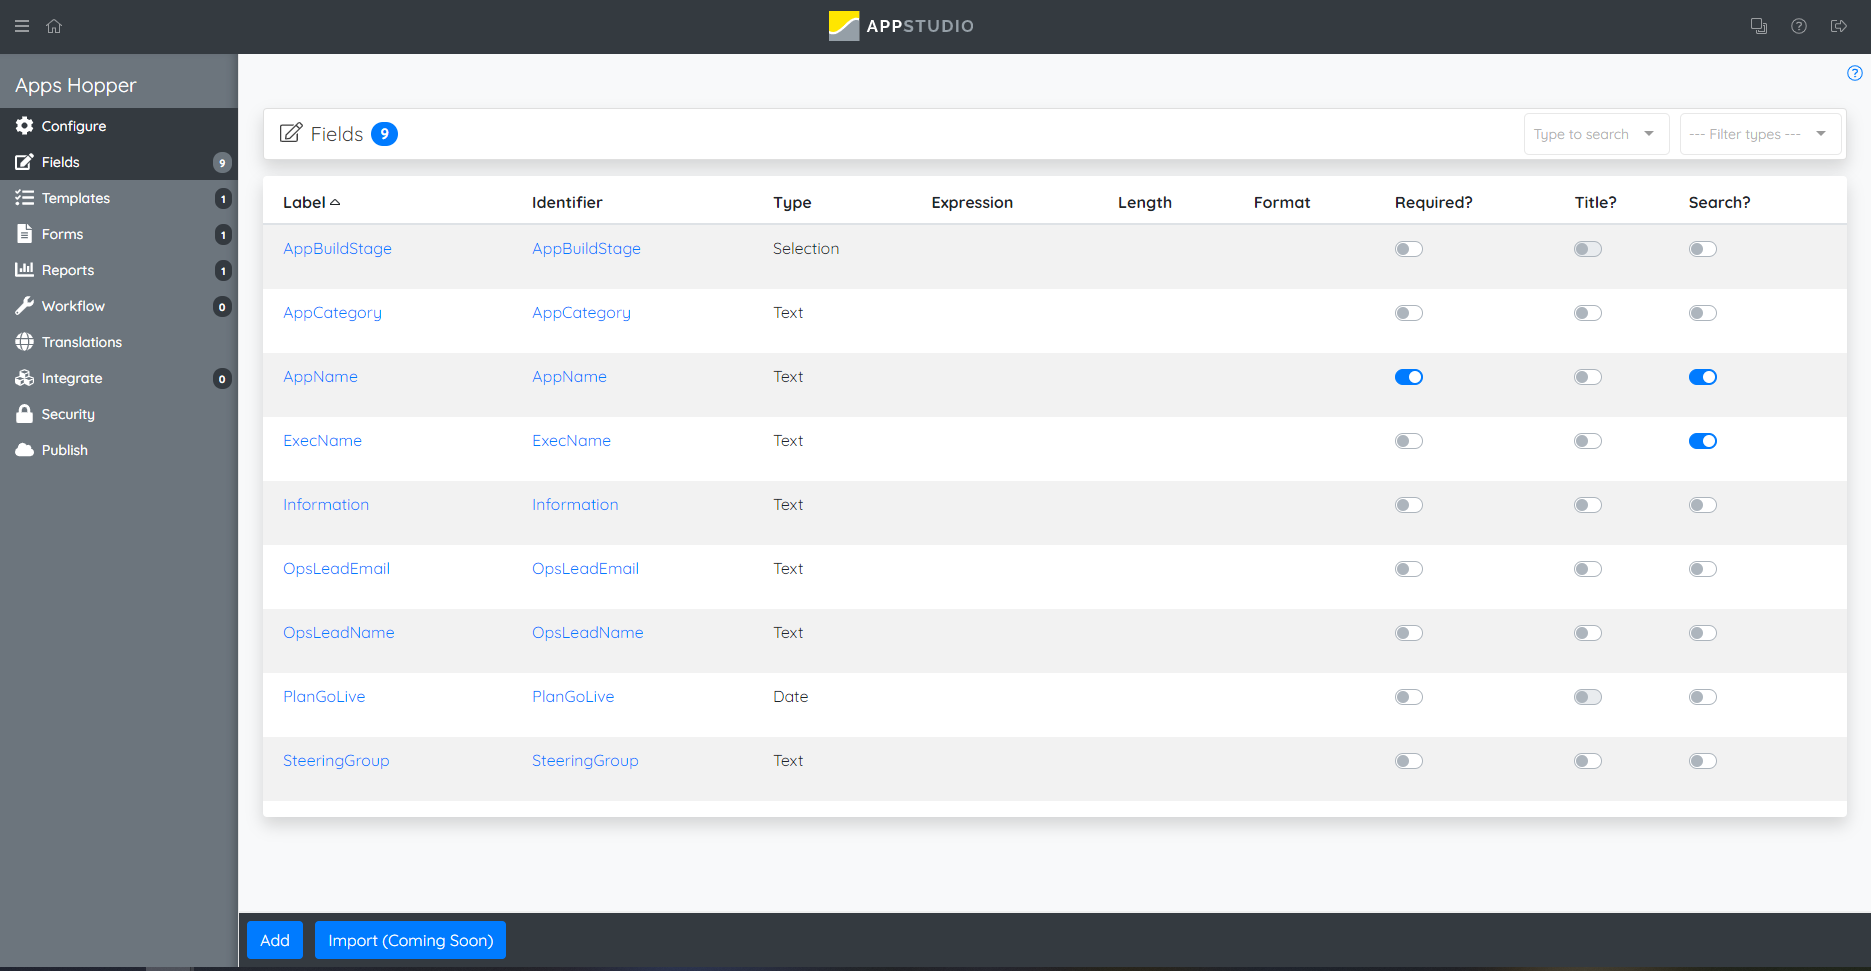The width and height of the screenshot is (1871, 971).
Task: Open the PlanGoLive identifier link
Action: coord(573,696)
